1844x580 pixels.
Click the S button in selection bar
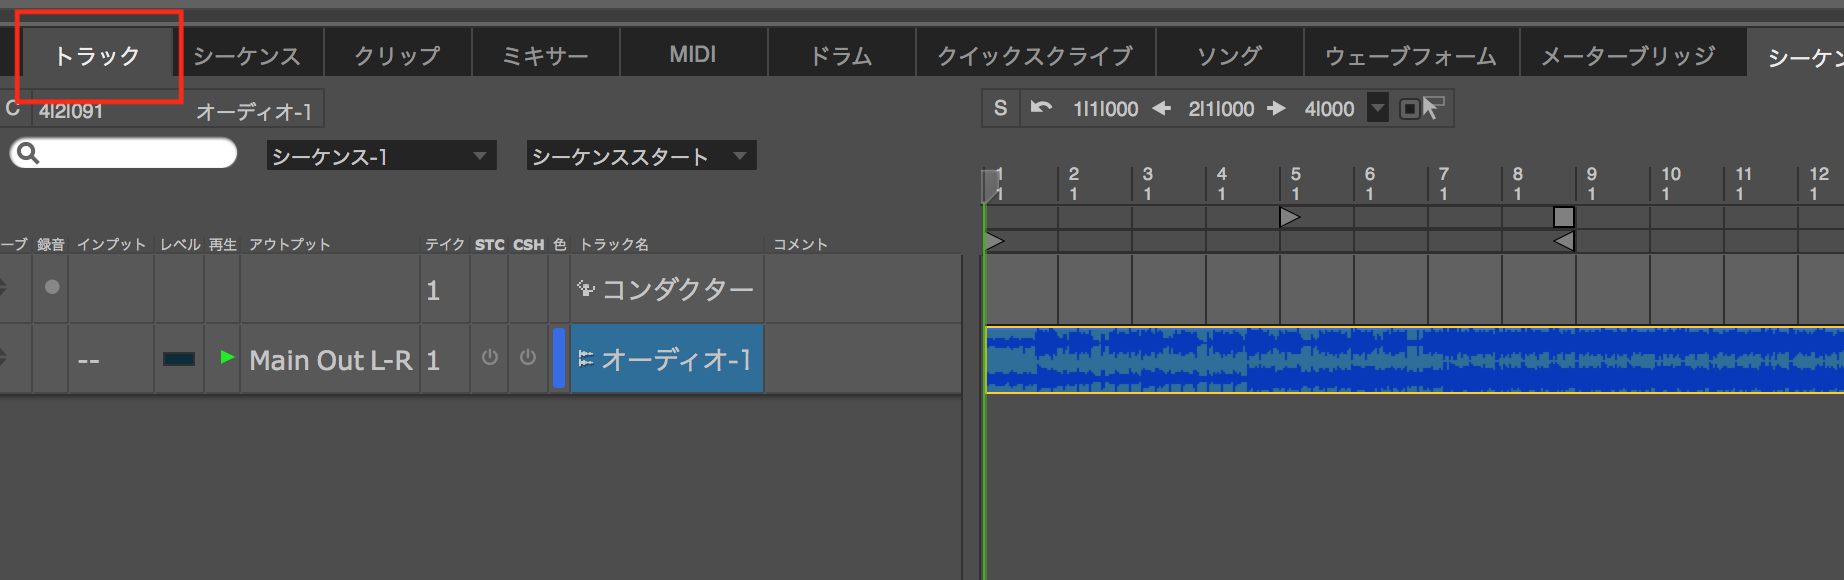(x=1000, y=108)
